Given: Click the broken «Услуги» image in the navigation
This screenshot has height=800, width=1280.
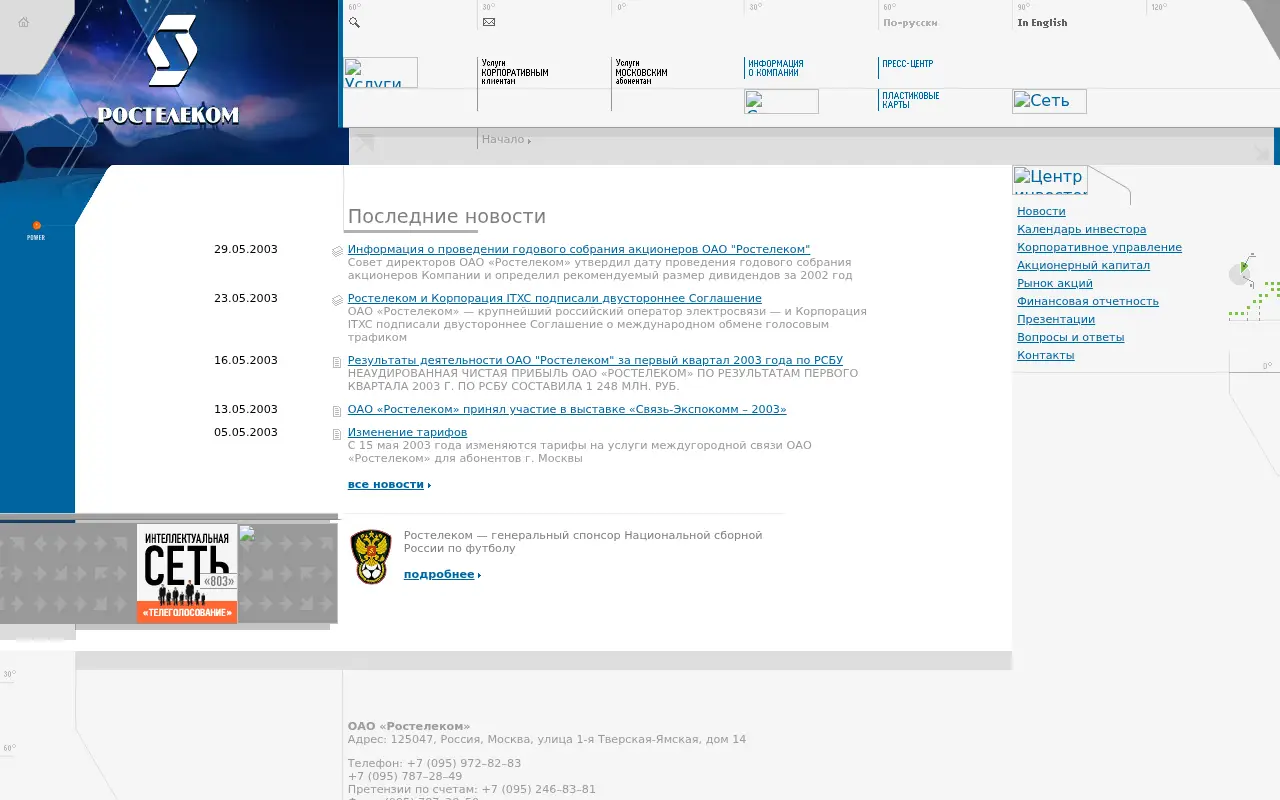Looking at the screenshot, I should [x=381, y=72].
